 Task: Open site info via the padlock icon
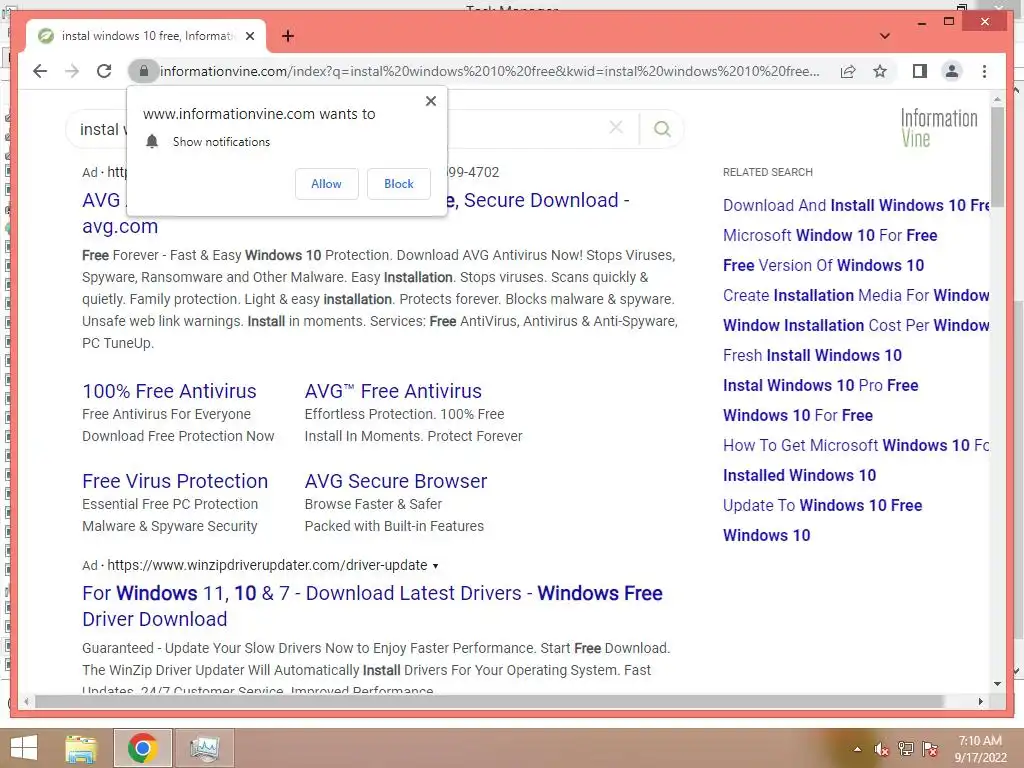point(144,71)
